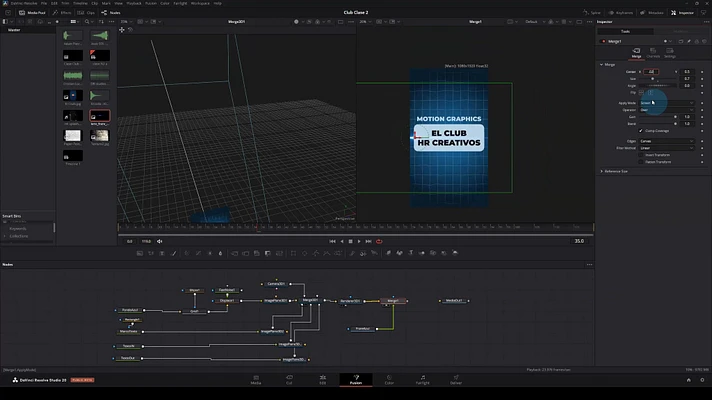Screen dimensions: 712x400
Task: Add a Polygon mask from toolbar
Action: (x=316, y=253)
